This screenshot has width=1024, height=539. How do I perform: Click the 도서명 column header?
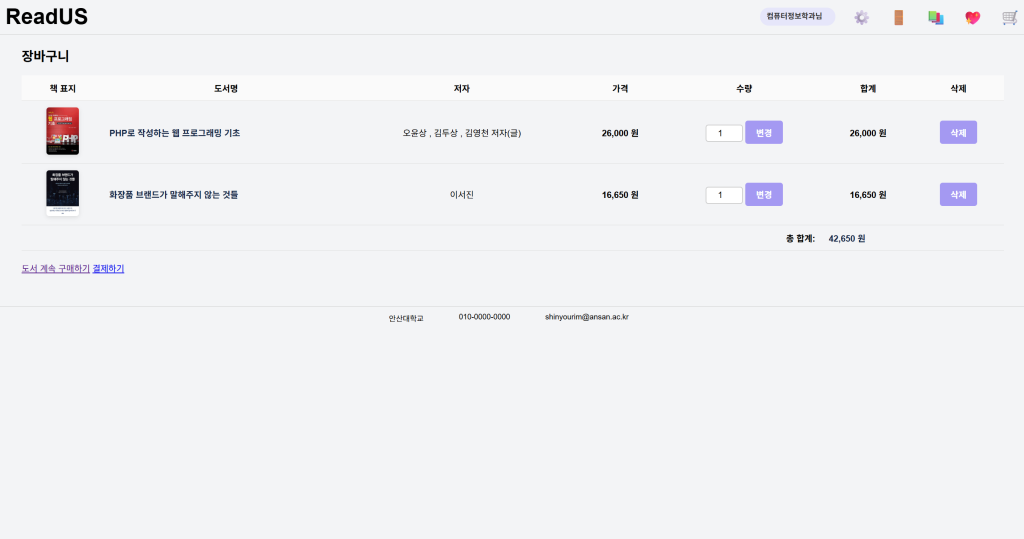pos(226,88)
